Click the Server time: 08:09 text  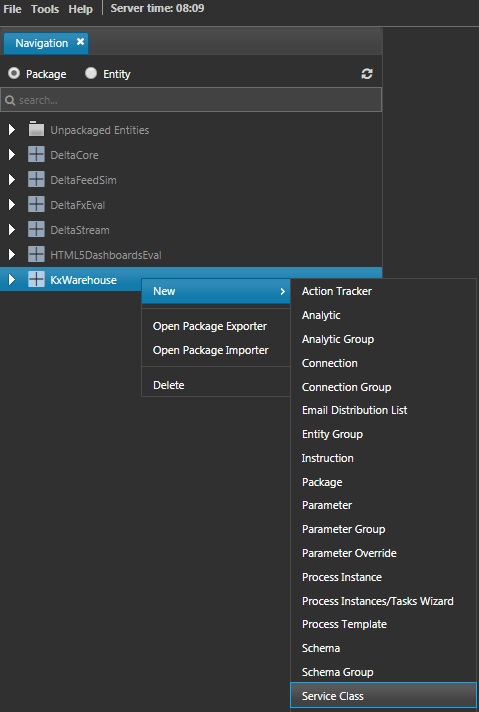tap(157, 8)
